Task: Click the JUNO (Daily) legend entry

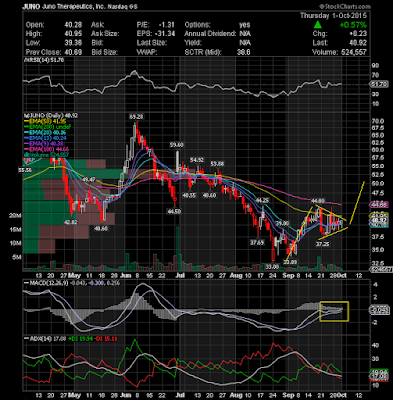Action: [51, 115]
